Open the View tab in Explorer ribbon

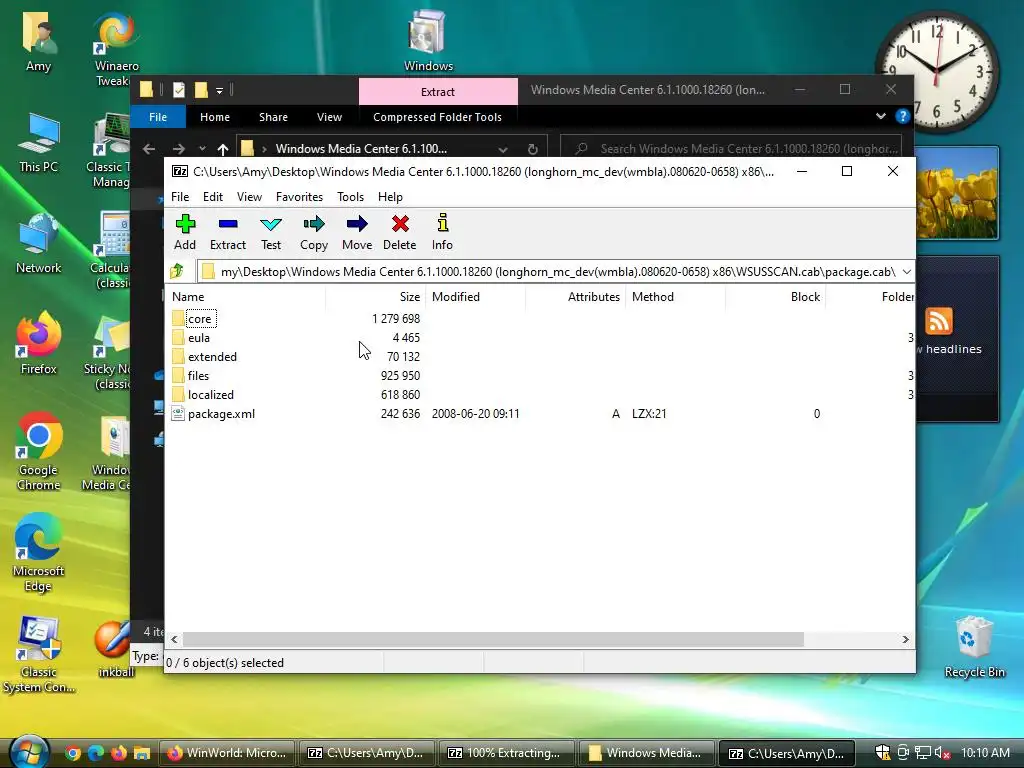pyautogui.click(x=329, y=117)
